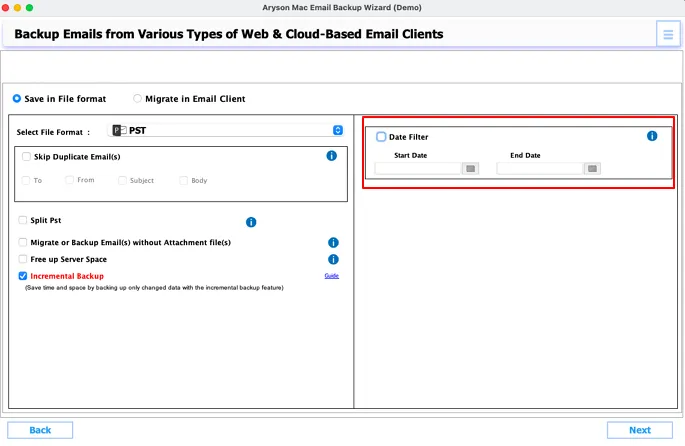
Task: Open the End Date calendar picker
Action: [x=592, y=168]
